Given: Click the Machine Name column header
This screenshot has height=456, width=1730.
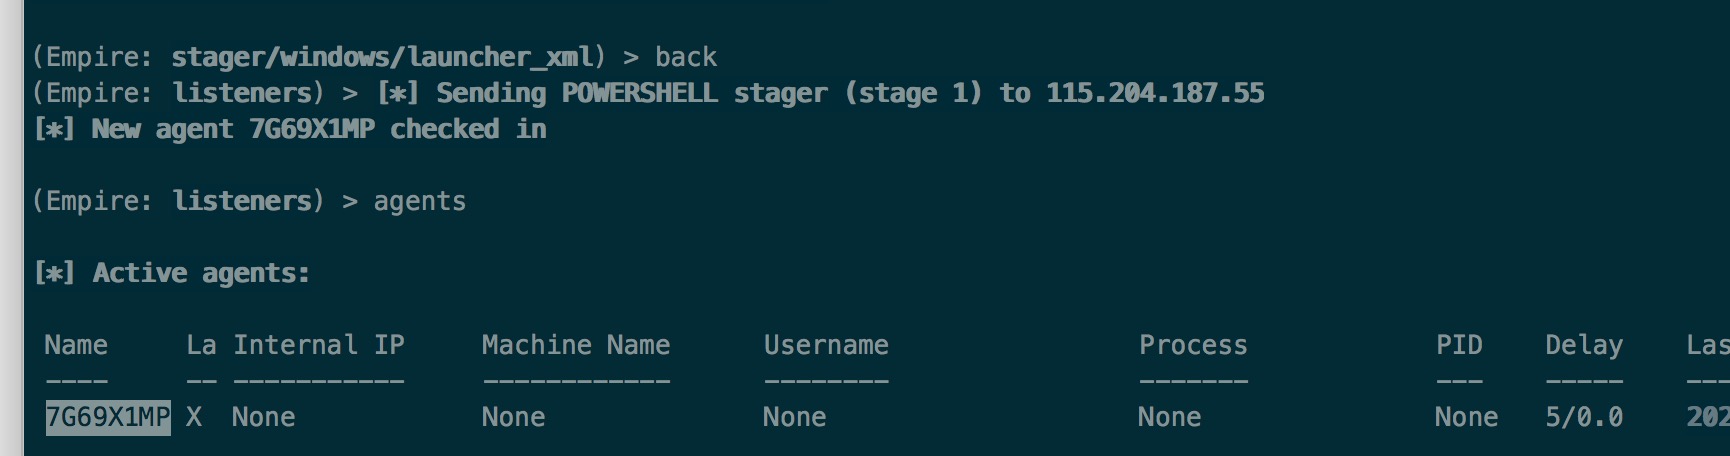Looking at the screenshot, I should [x=576, y=345].
